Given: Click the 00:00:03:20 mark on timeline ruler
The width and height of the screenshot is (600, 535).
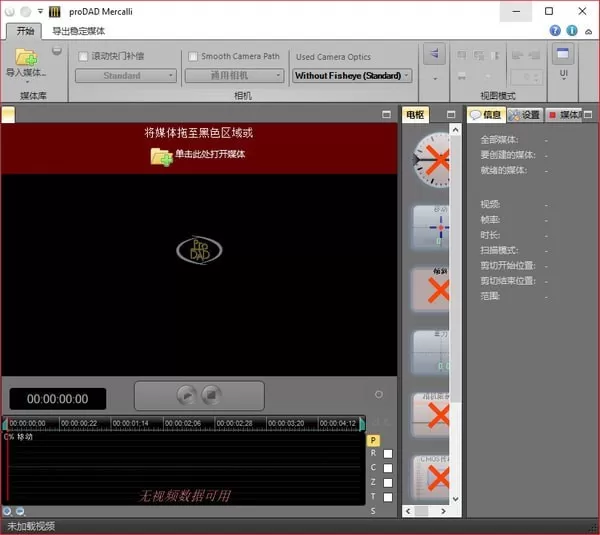Looking at the screenshot, I should click(286, 424).
